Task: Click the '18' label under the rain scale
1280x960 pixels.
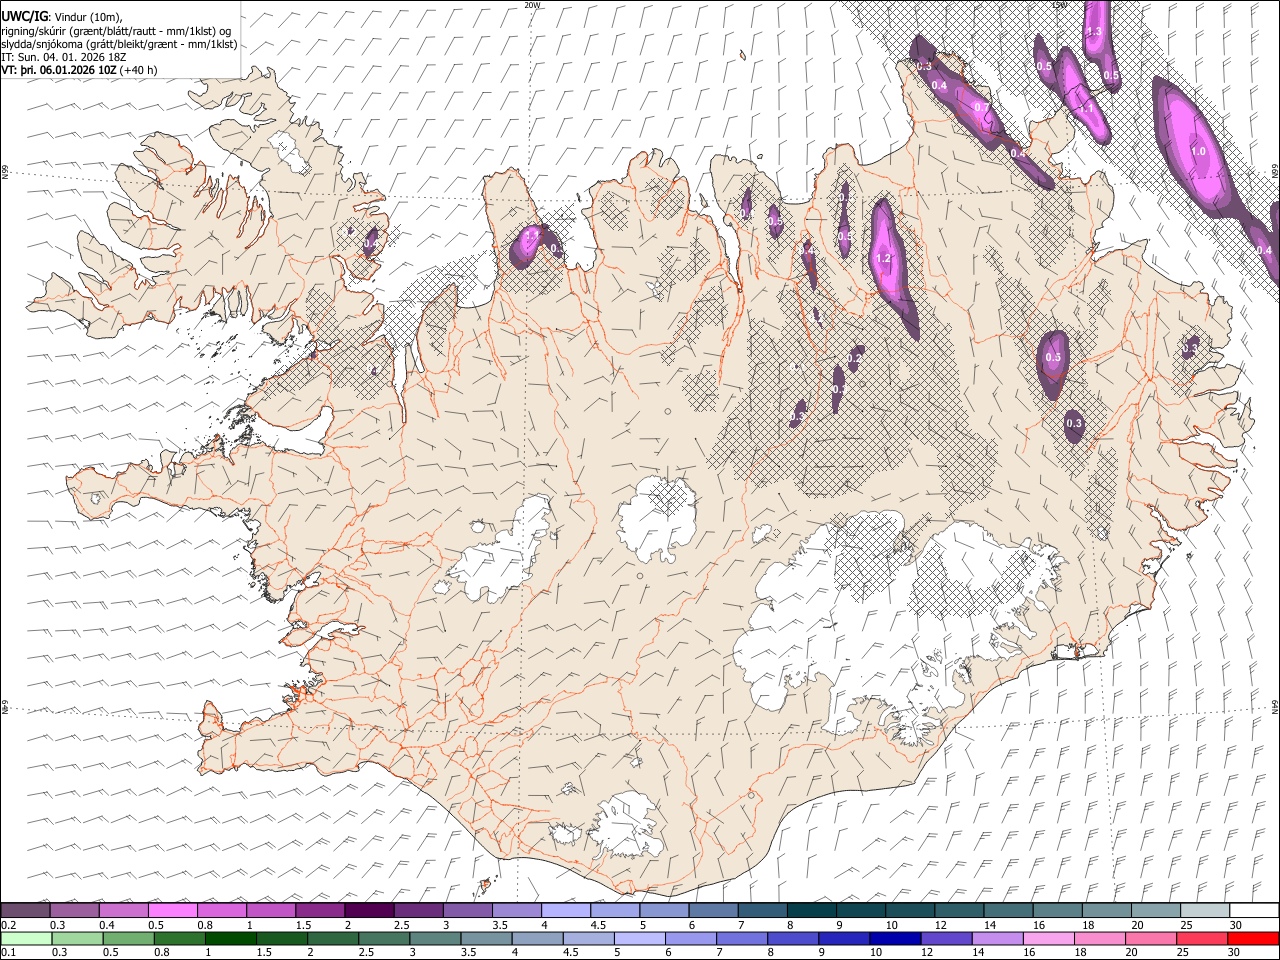Action: pyautogui.click(x=1085, y=953)
